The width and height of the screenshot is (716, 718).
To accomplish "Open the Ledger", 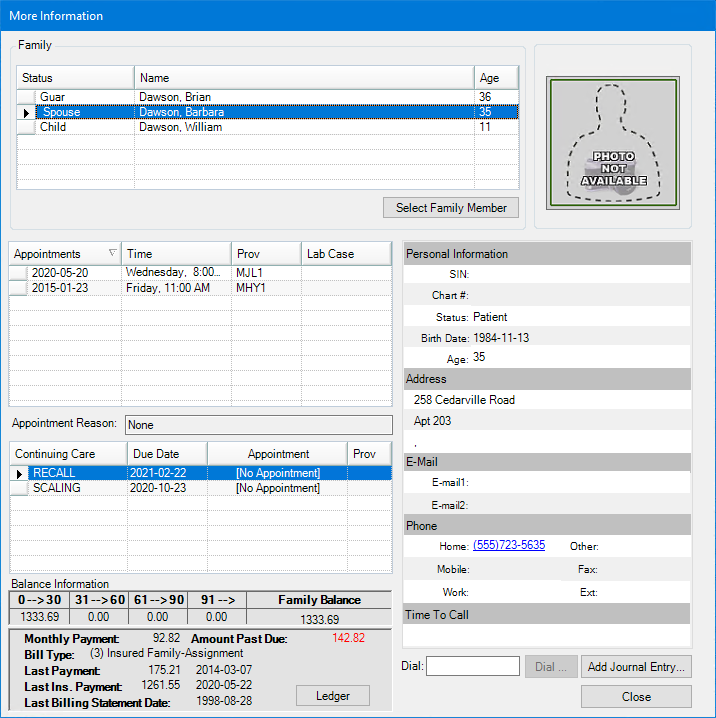I will coord(333,695).
